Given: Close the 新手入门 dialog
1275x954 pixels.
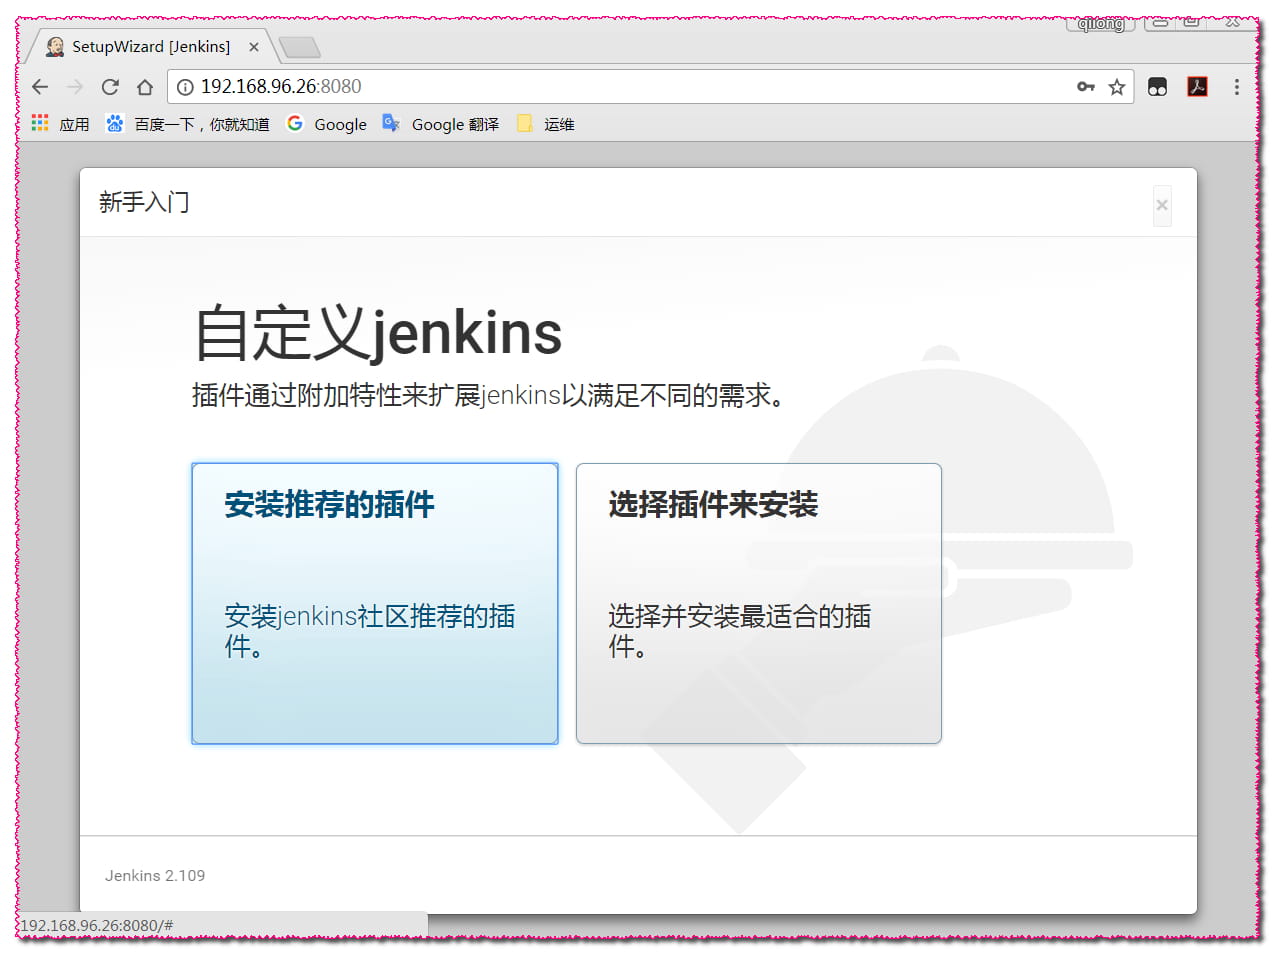Looking at the screenshot, I should 1162,205.
